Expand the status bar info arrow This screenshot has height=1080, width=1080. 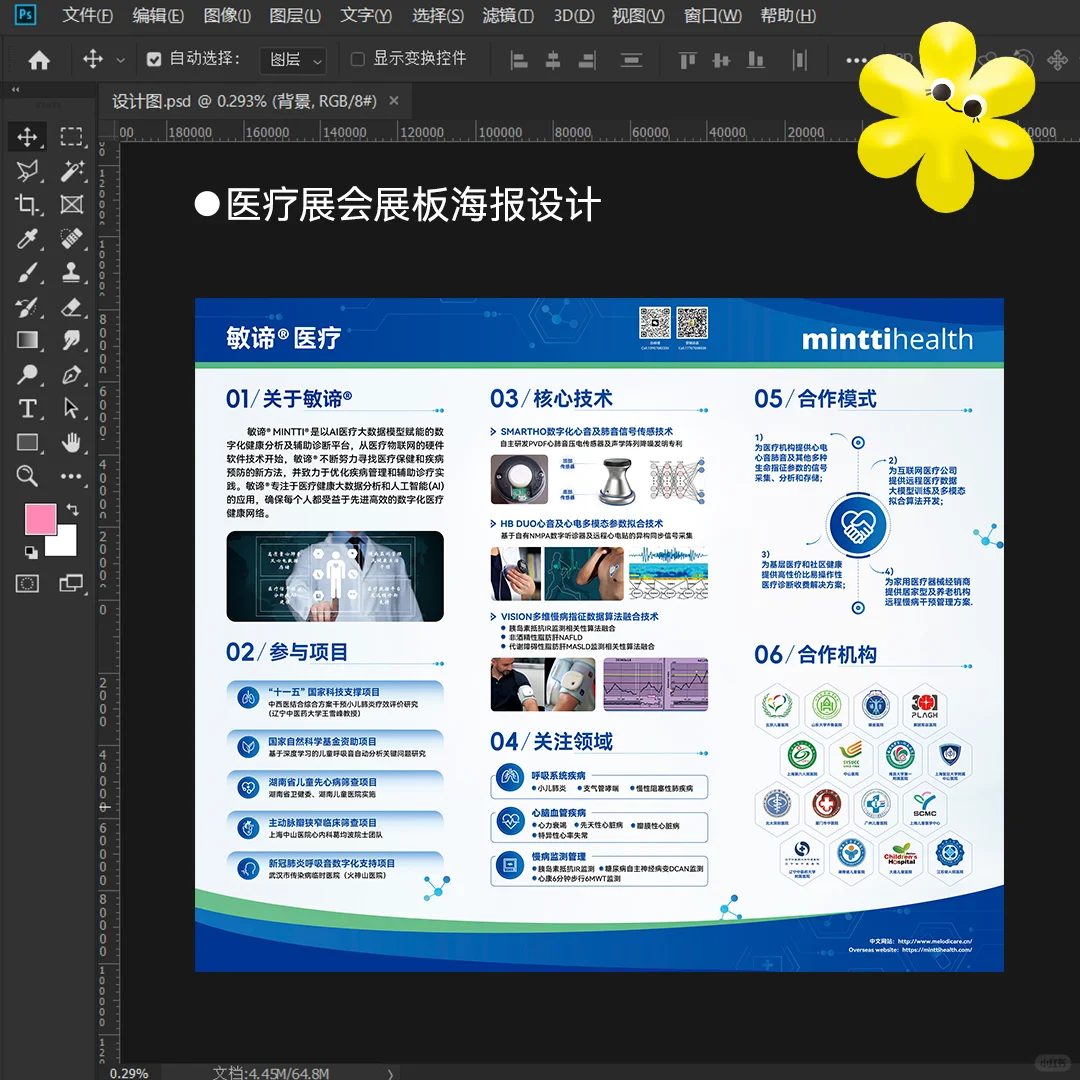coord(390,1073)
